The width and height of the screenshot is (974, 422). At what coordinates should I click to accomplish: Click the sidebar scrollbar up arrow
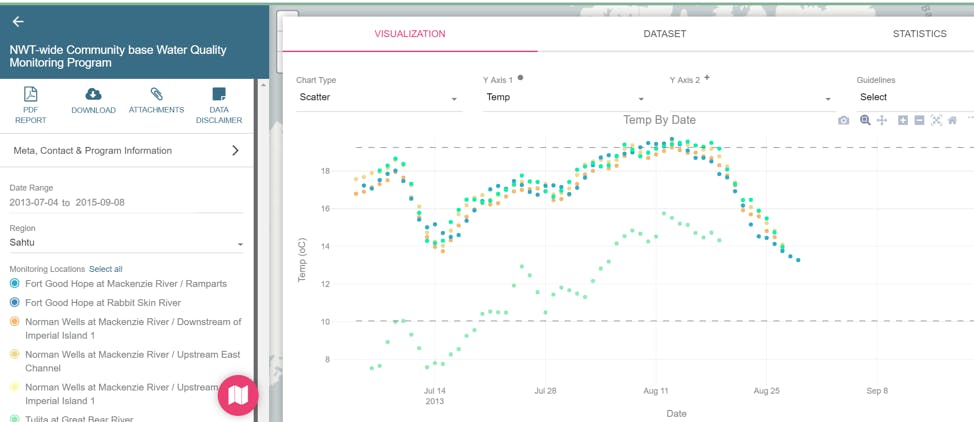263,85
